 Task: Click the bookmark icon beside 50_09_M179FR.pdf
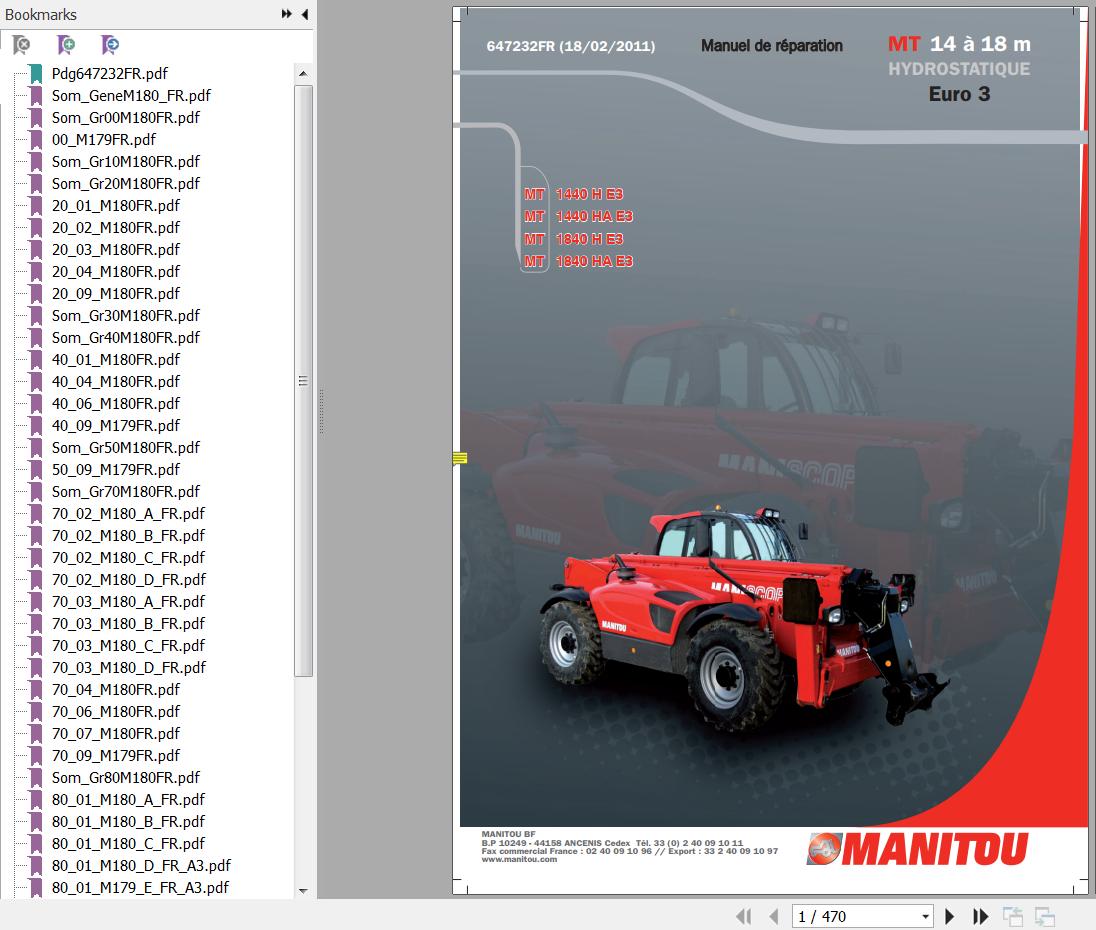pos(36,470)
